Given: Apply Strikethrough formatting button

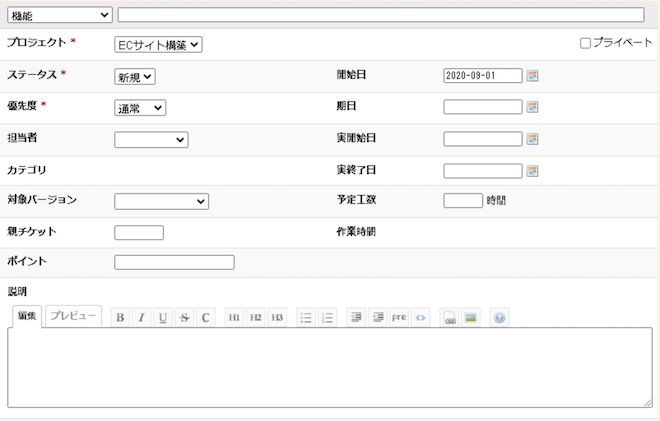Looking at the screenshot, I should click(x=184, y=317).
